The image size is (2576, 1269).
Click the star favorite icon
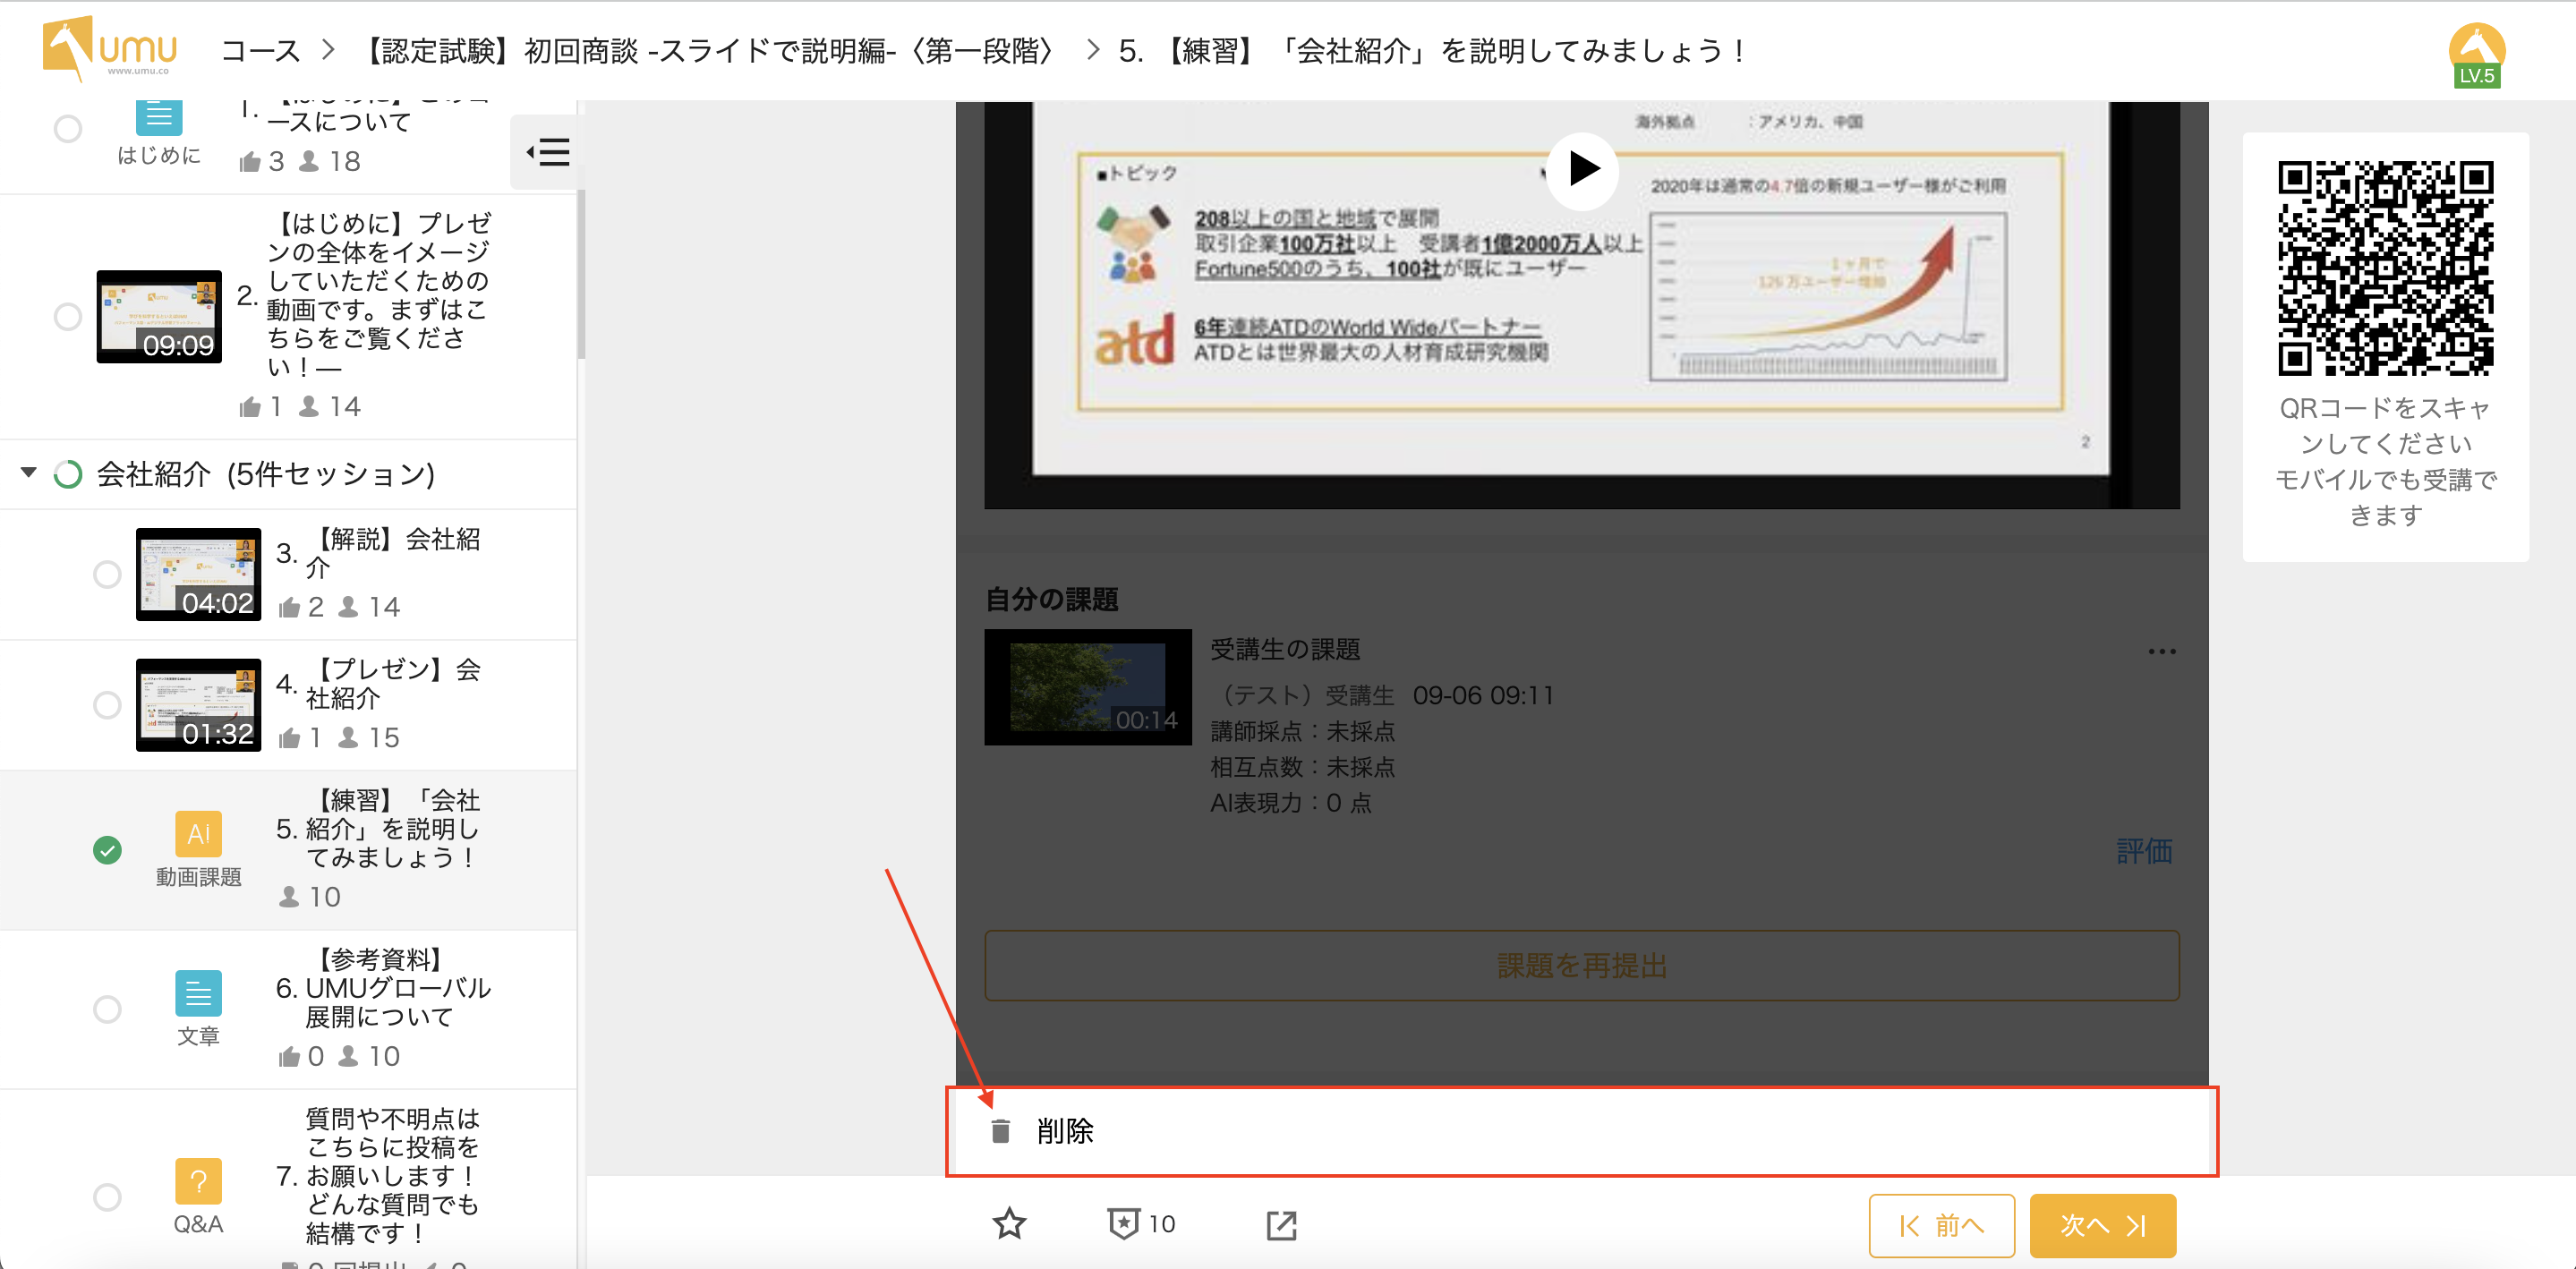[1009, 1224]
